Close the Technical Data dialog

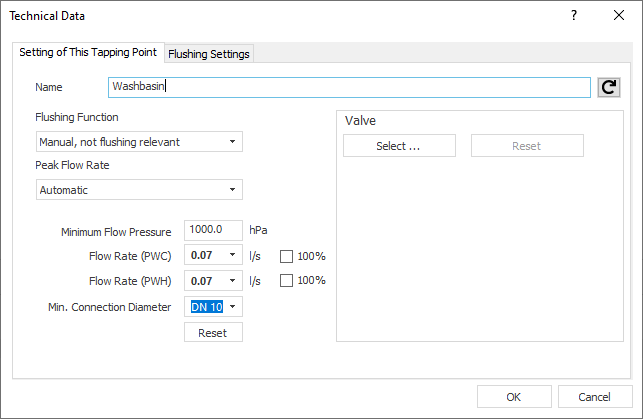click(x=619, y=16)
